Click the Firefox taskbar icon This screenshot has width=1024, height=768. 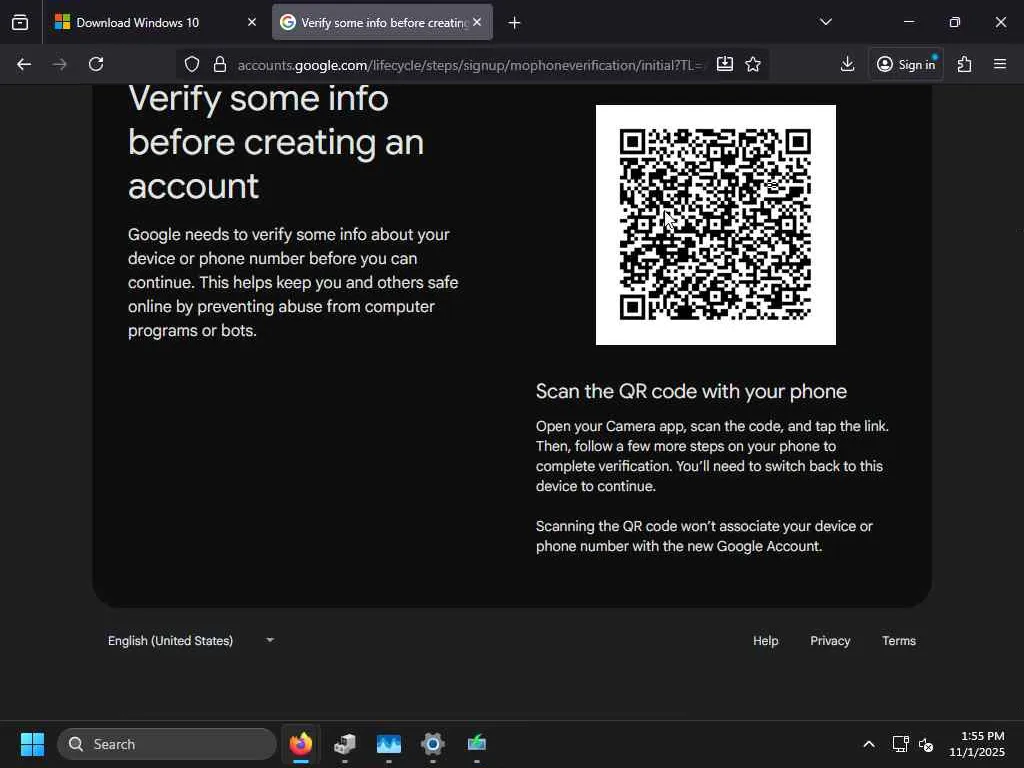pyautogui.click(x=301, y=744)
